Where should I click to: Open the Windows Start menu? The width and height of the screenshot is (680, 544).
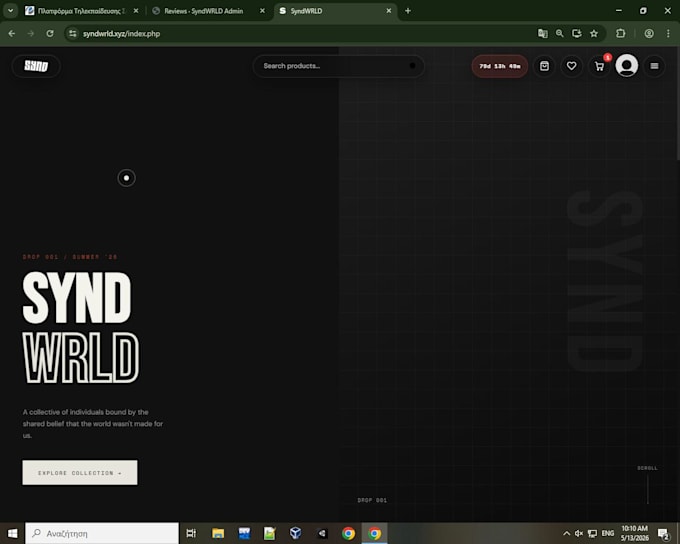[12, 533]
